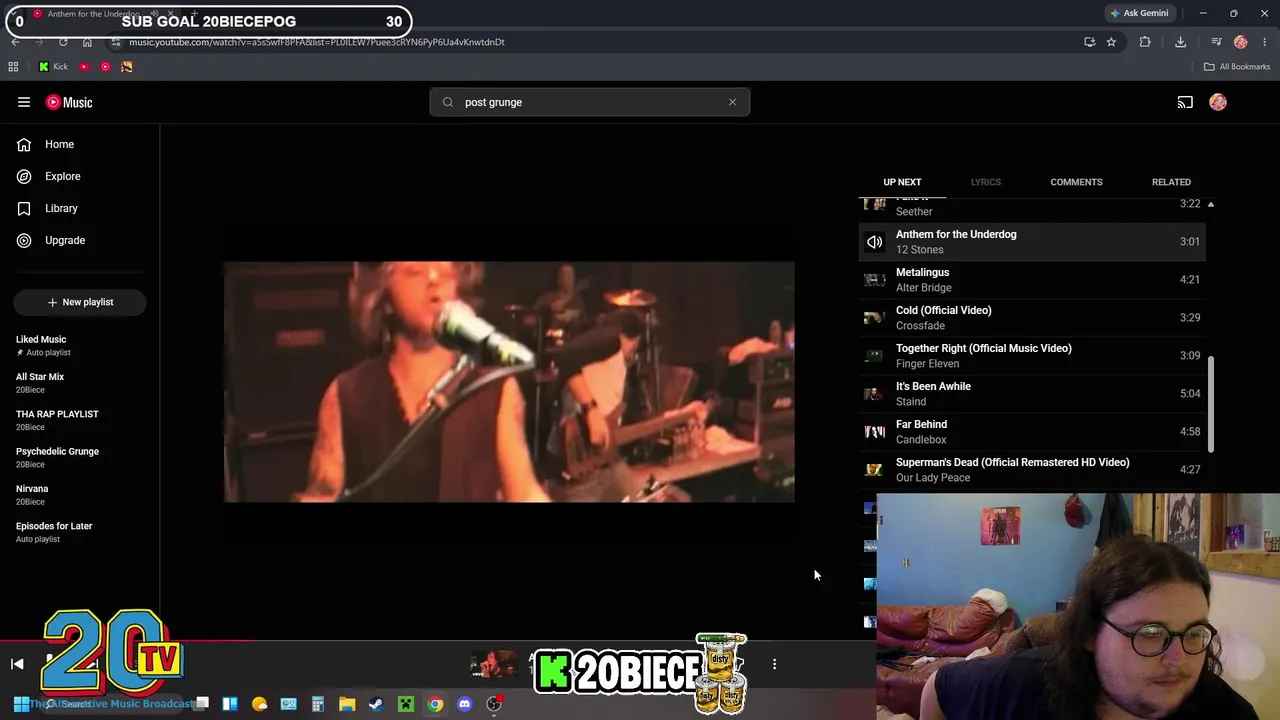Click the New playlist button
The width and height of the screenshot is (1280, 720).
coord(80,302)
